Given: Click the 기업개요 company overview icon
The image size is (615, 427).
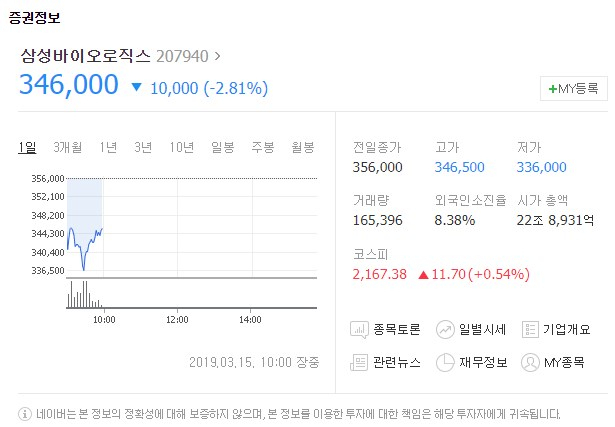Looking at the screenshot, I should [531, 329].
